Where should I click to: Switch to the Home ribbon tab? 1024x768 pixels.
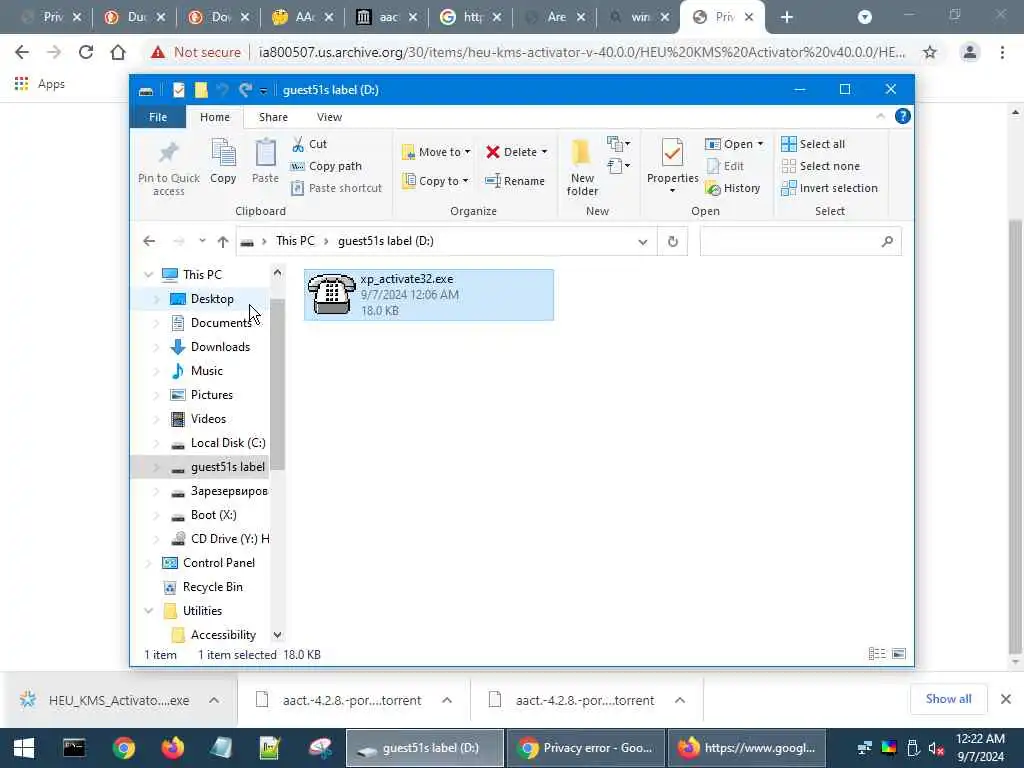click(215, 117)
